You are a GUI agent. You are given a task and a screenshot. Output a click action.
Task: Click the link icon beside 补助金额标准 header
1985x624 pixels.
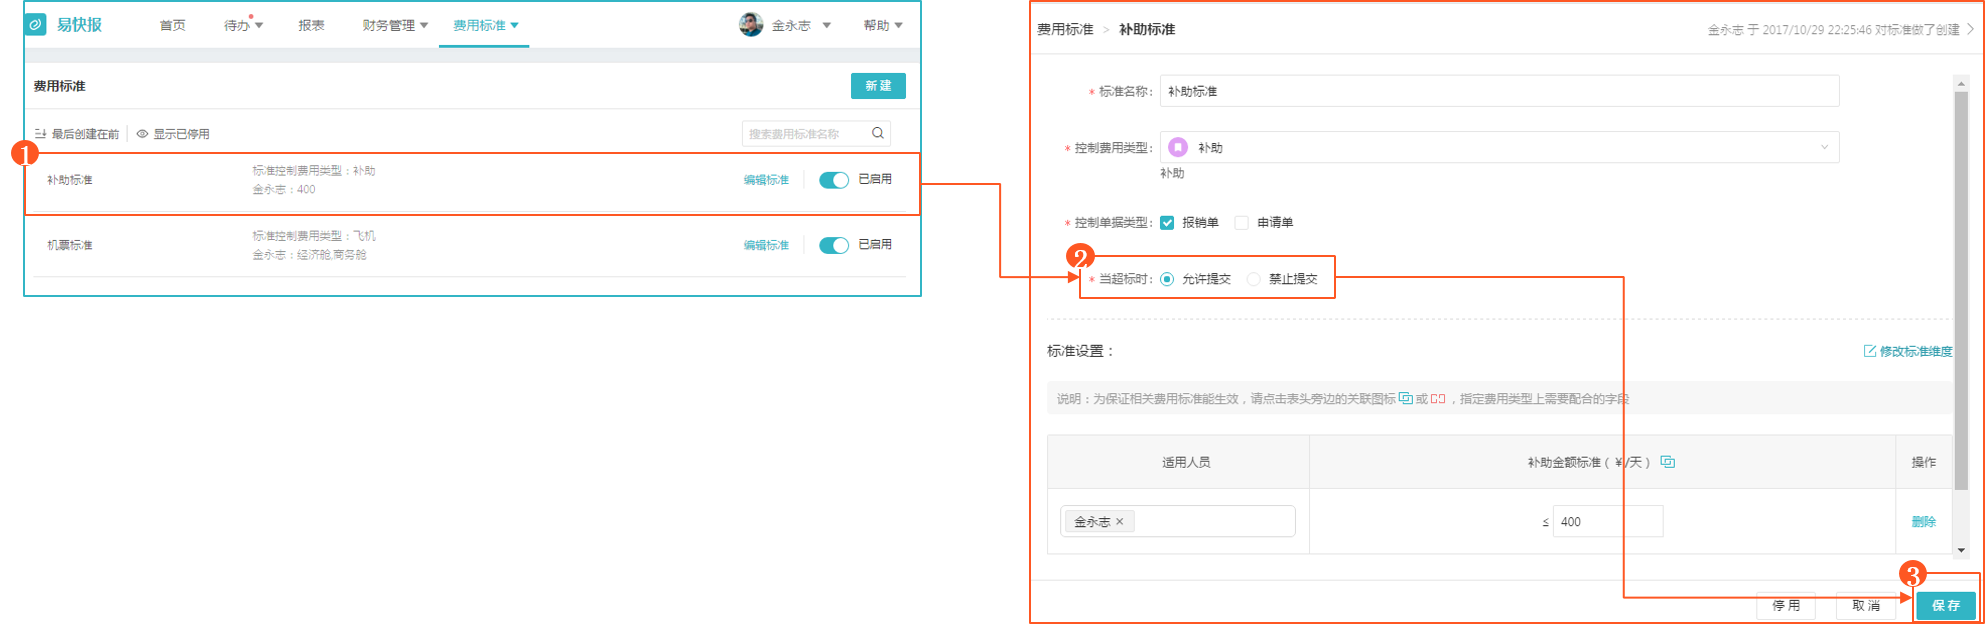[1667, 462]
